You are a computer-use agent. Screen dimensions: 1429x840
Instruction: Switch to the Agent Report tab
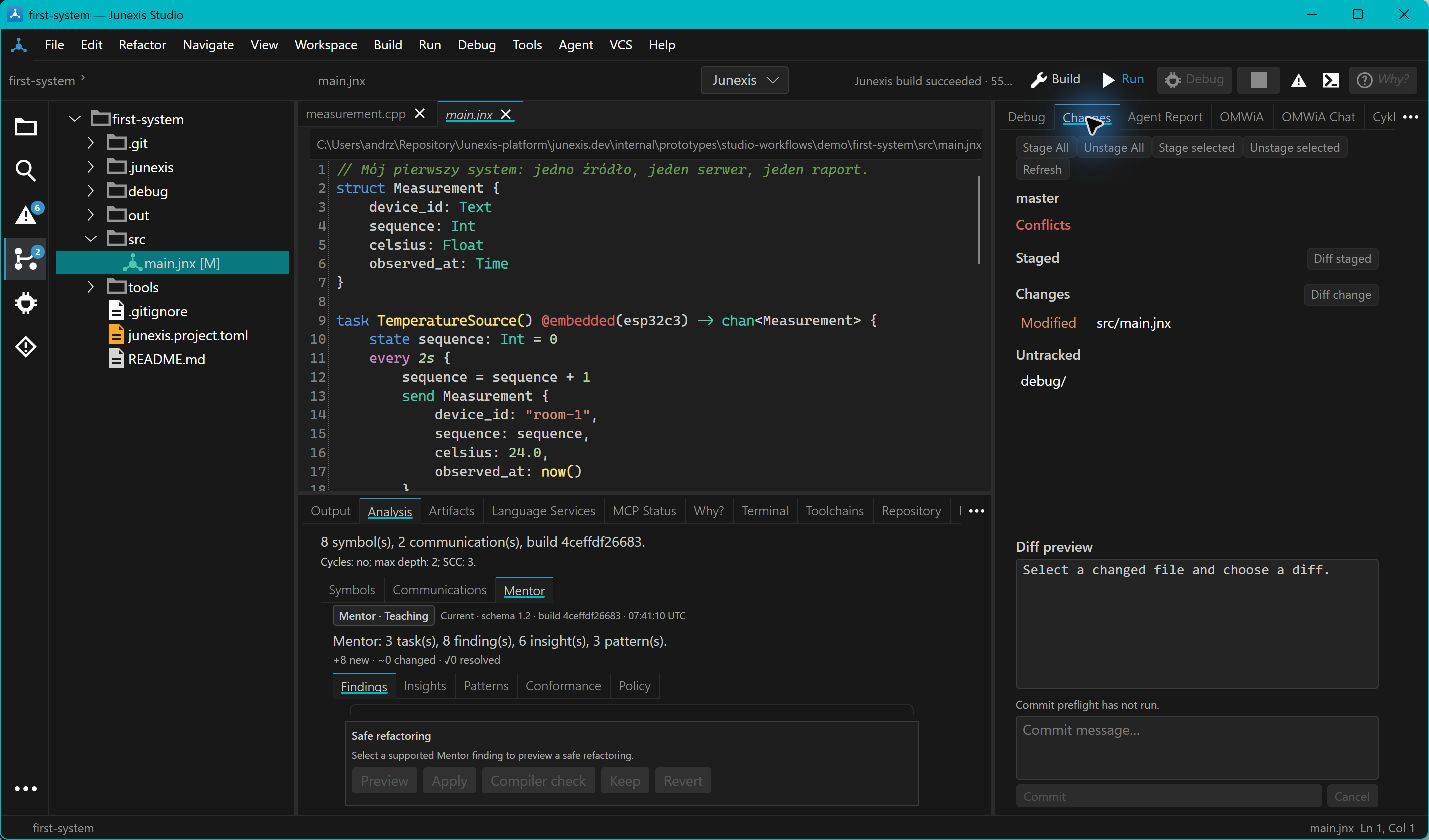pos(1164,117)
